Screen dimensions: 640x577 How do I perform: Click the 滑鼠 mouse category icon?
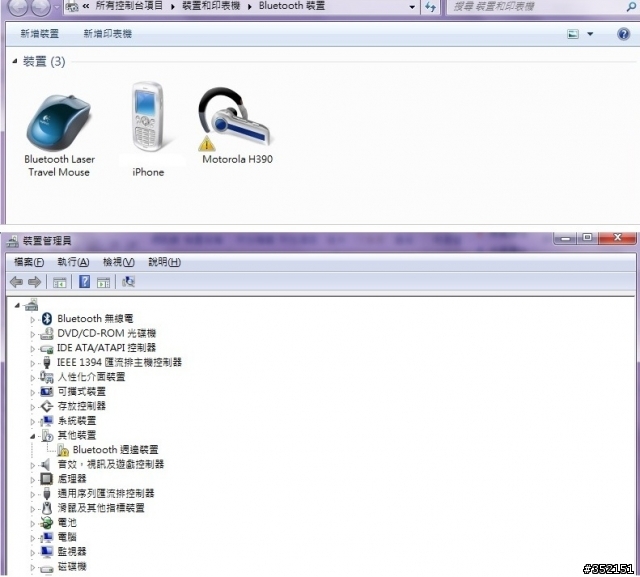tap(47, 508)
